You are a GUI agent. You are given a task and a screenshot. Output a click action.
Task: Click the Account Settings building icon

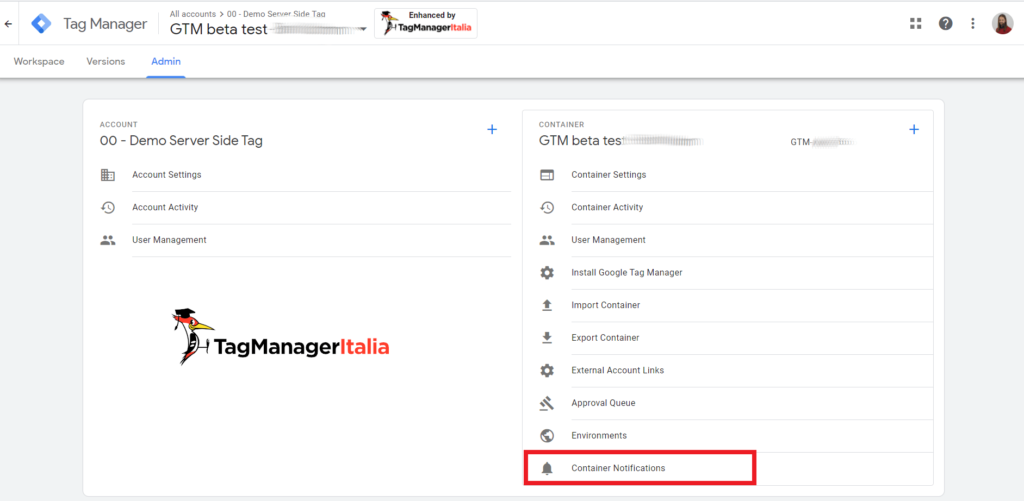(108, 175)
